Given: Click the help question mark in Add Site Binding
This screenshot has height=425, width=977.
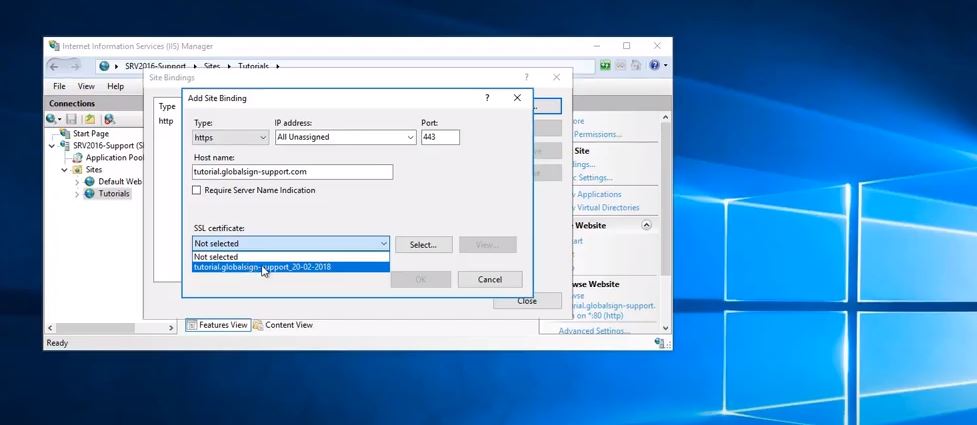Looking at the screenshot, I should [487, 98].
